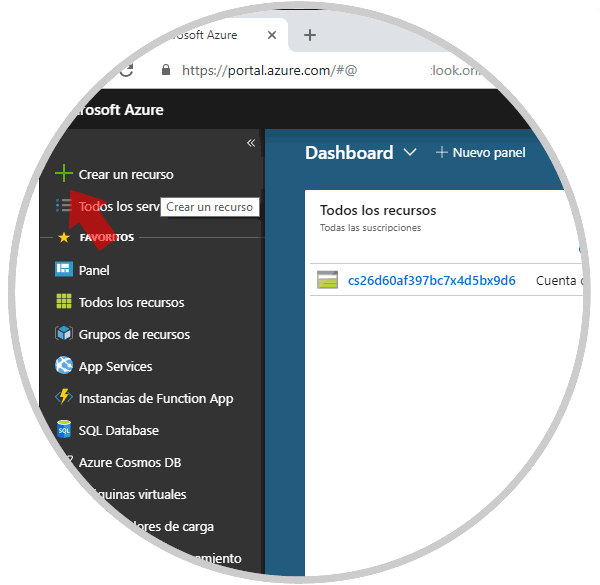Click the storage account resource icon
The image size is (600, 585).
coord(328,280)
